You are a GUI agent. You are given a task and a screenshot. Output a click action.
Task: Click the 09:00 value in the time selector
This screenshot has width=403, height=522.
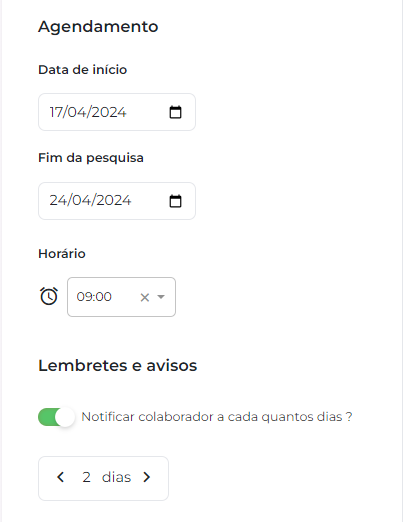94,296
